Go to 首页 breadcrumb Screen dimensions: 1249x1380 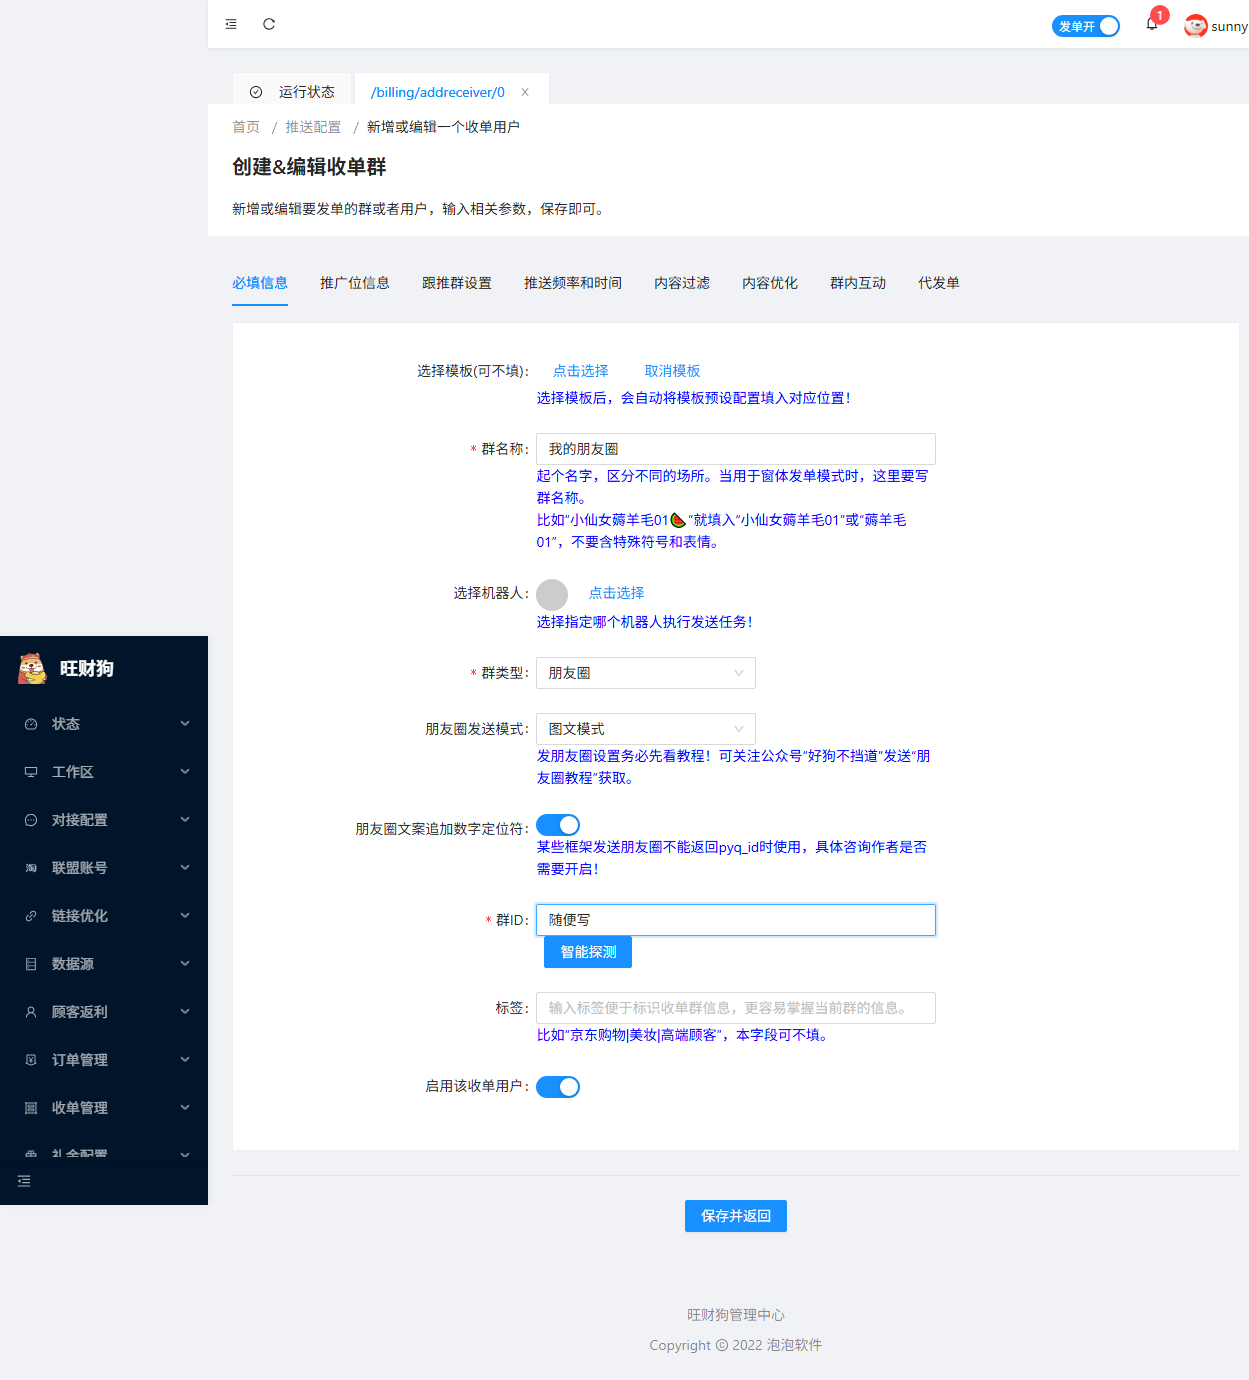click(246, 127)
